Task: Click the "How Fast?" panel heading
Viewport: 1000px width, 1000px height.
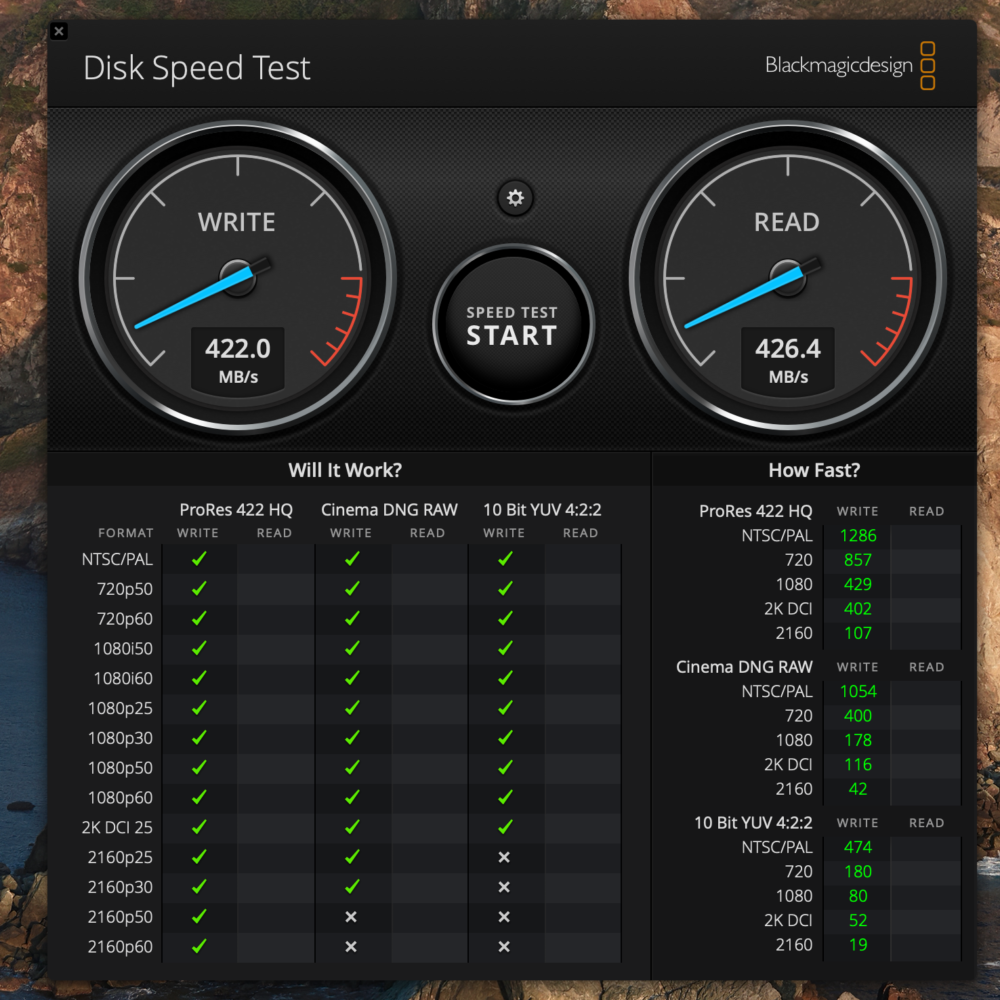Action: tap(814, 470)
